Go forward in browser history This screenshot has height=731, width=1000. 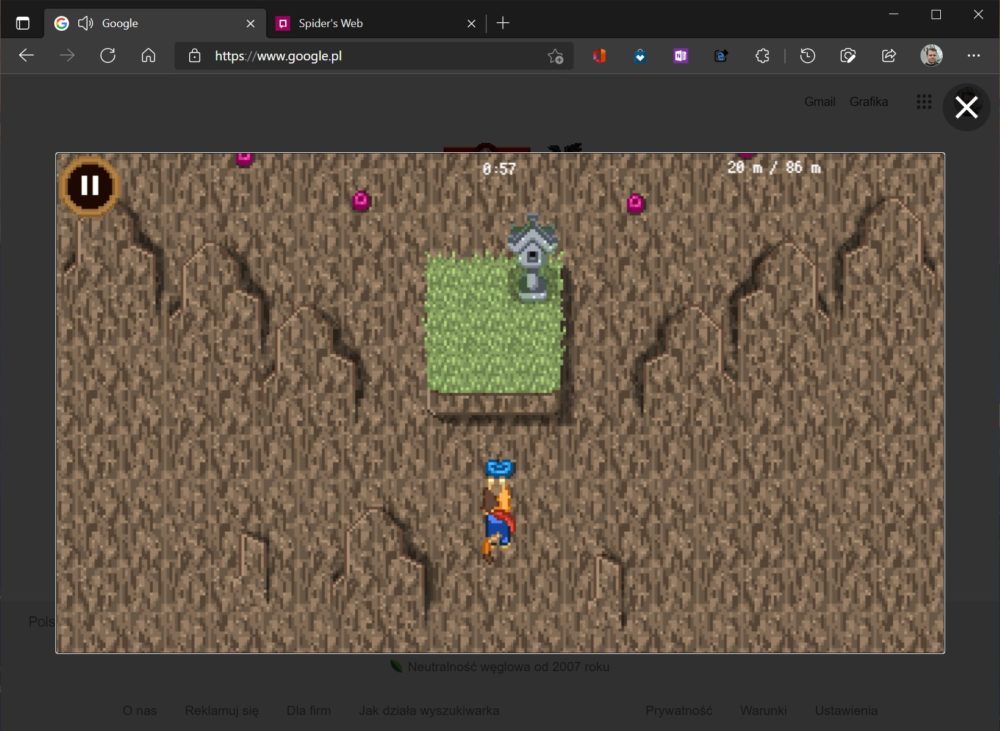[x=67, y=55]
